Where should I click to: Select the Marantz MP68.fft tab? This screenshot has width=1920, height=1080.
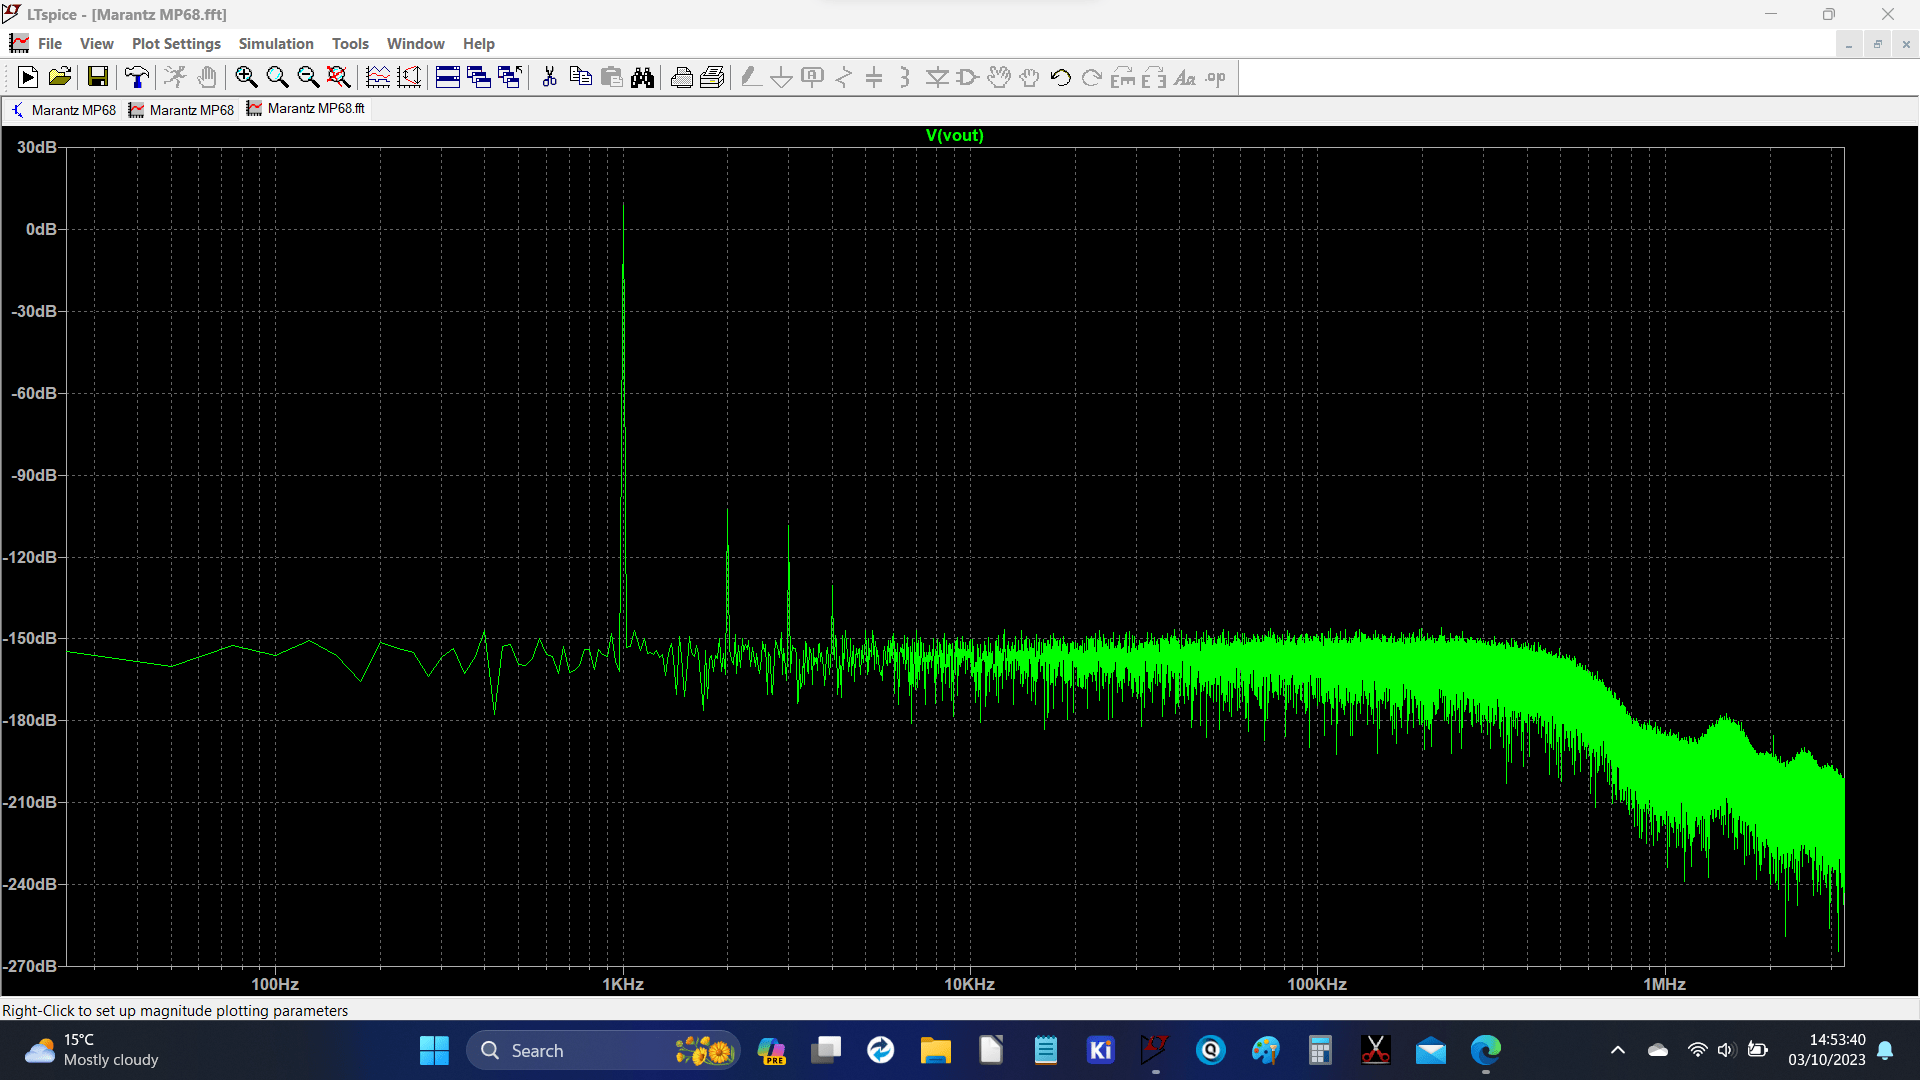(306, 109)
